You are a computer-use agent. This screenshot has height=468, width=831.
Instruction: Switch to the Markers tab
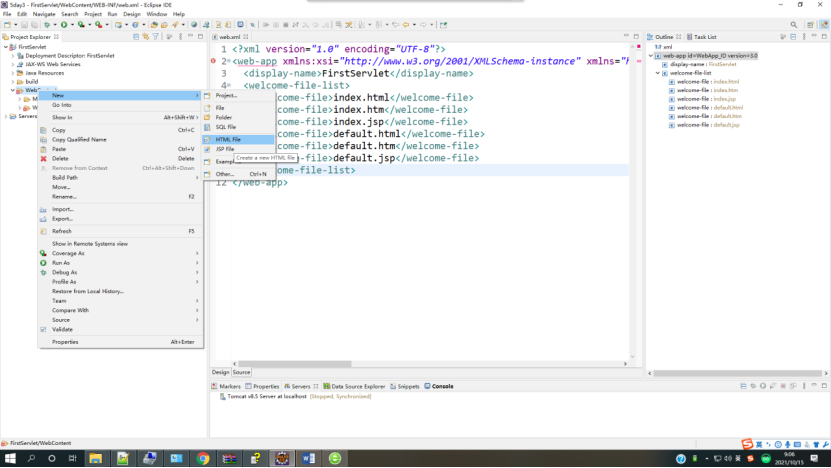coord(226,386)
